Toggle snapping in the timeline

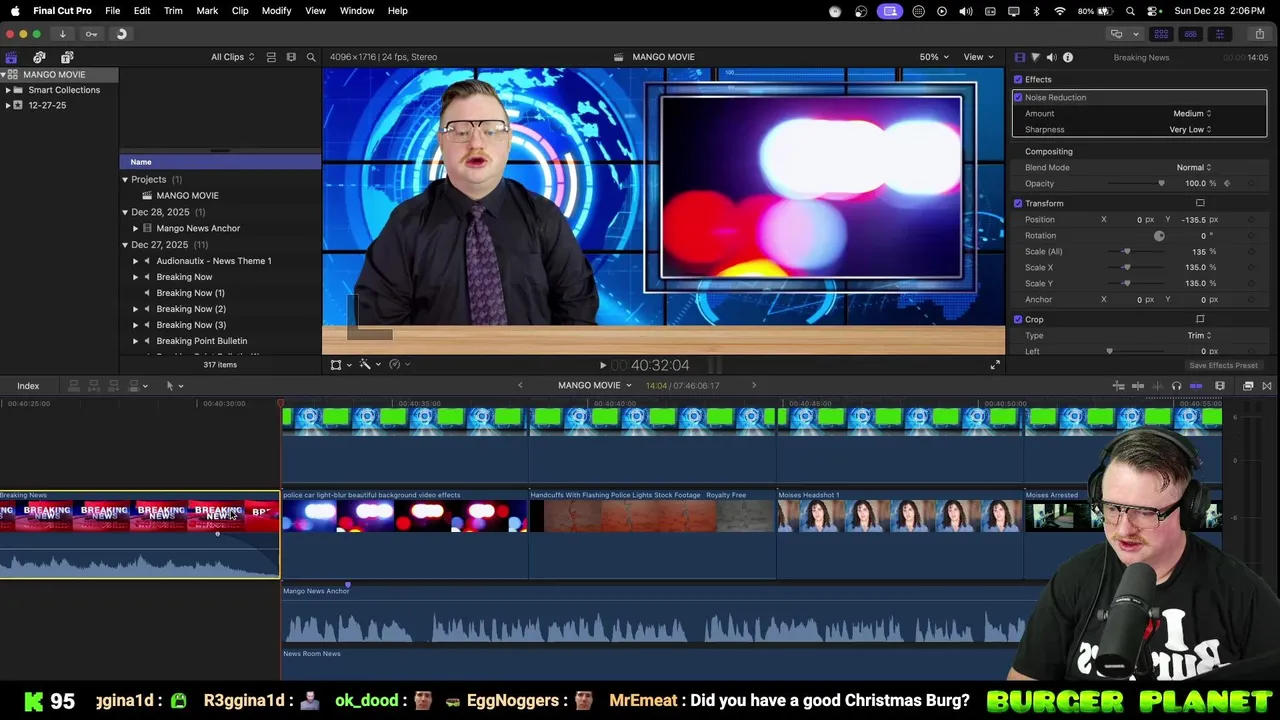coord(1196,386)
